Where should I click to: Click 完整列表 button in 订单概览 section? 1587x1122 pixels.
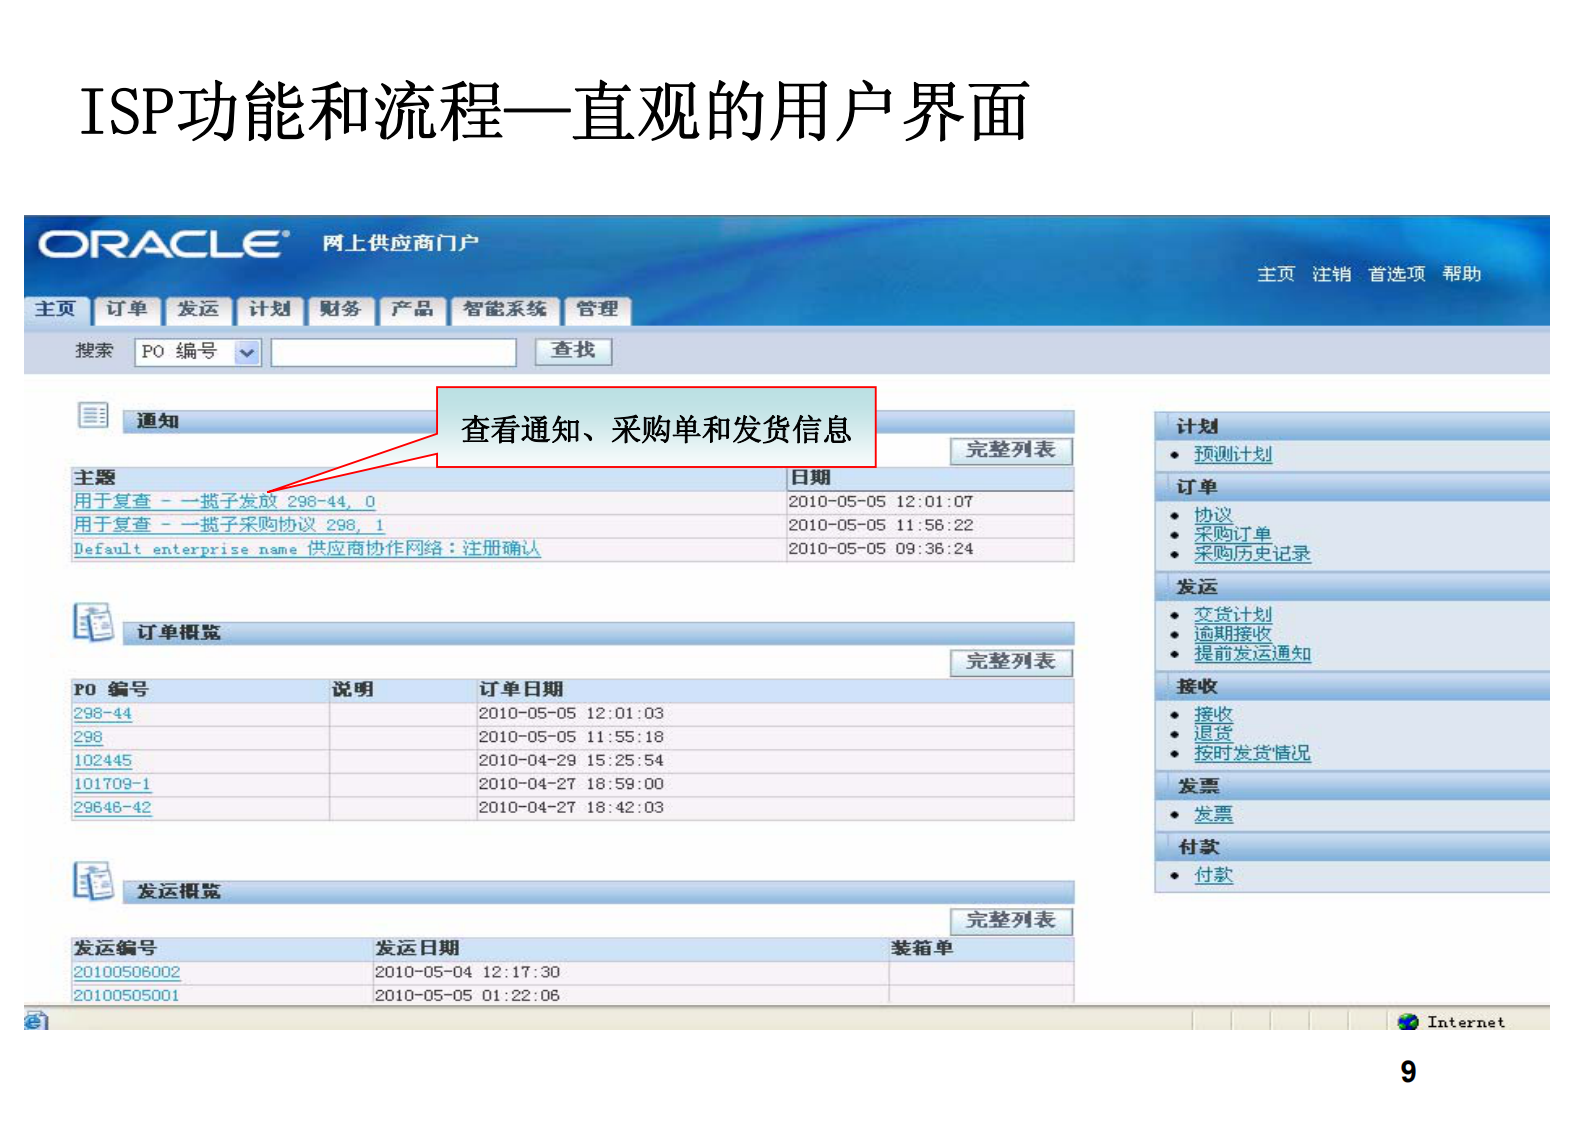[1011, 662]
